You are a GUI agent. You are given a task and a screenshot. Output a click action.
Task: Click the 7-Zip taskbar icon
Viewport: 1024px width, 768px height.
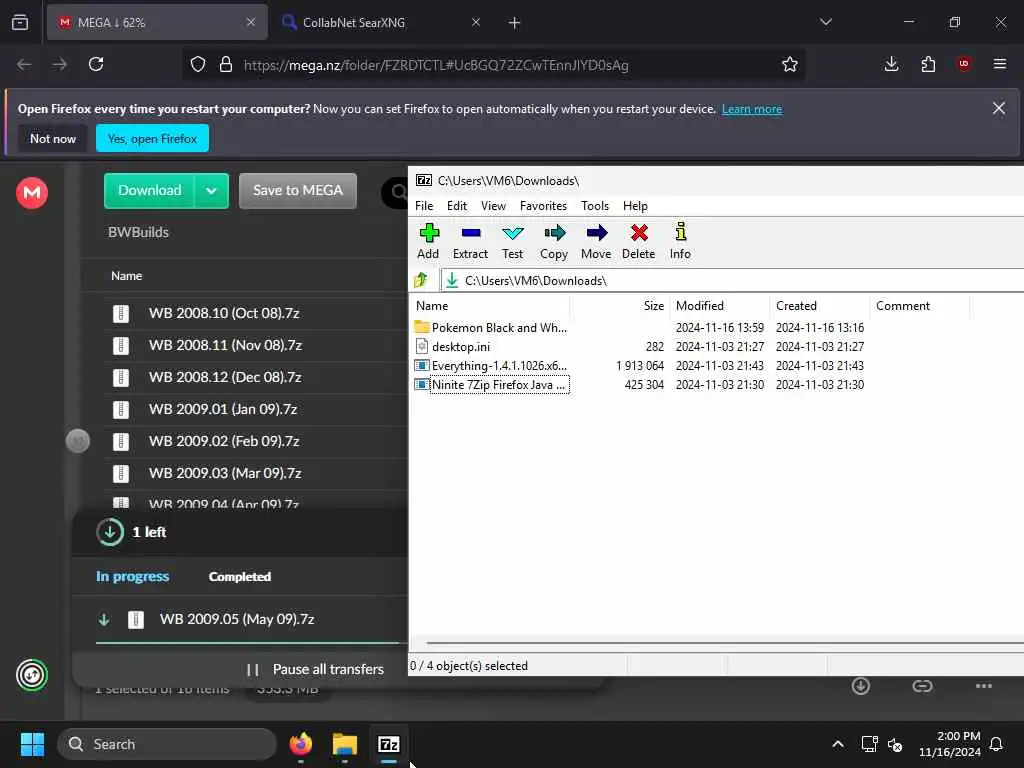[389, 744]
